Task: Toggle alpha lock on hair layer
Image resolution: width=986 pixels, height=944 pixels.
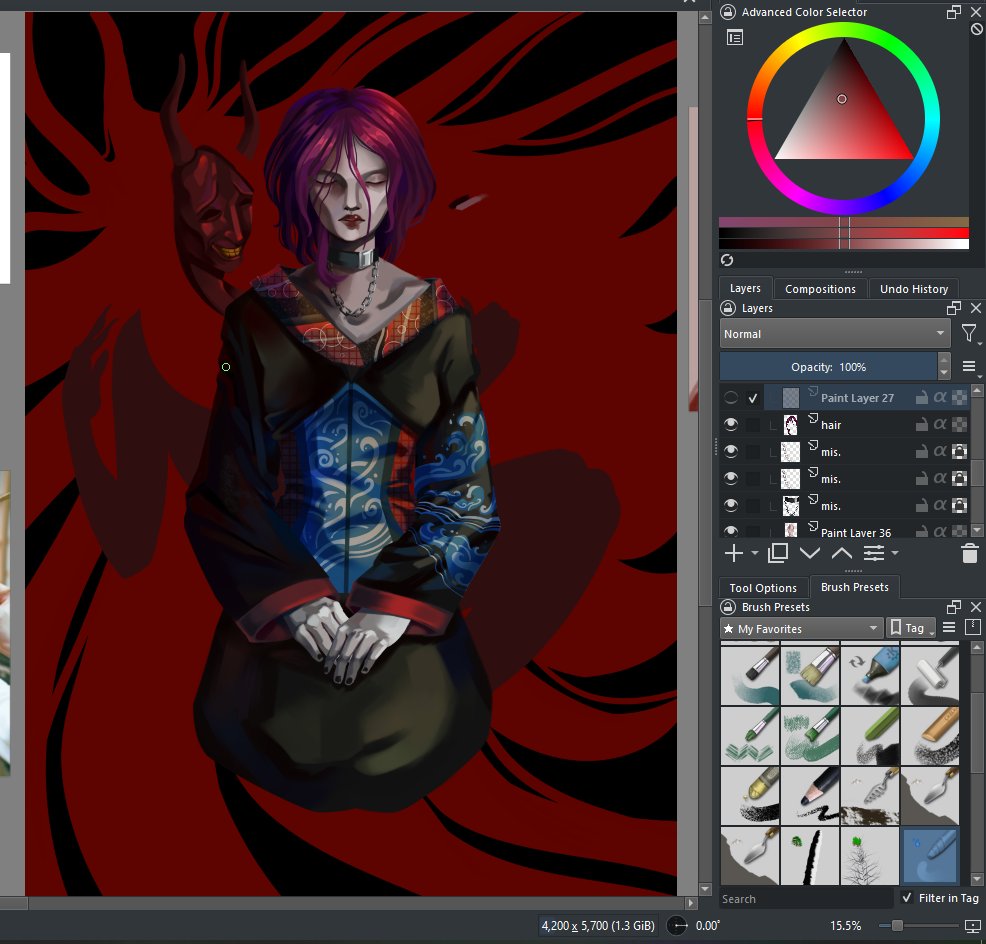Action: pos(959,425)
